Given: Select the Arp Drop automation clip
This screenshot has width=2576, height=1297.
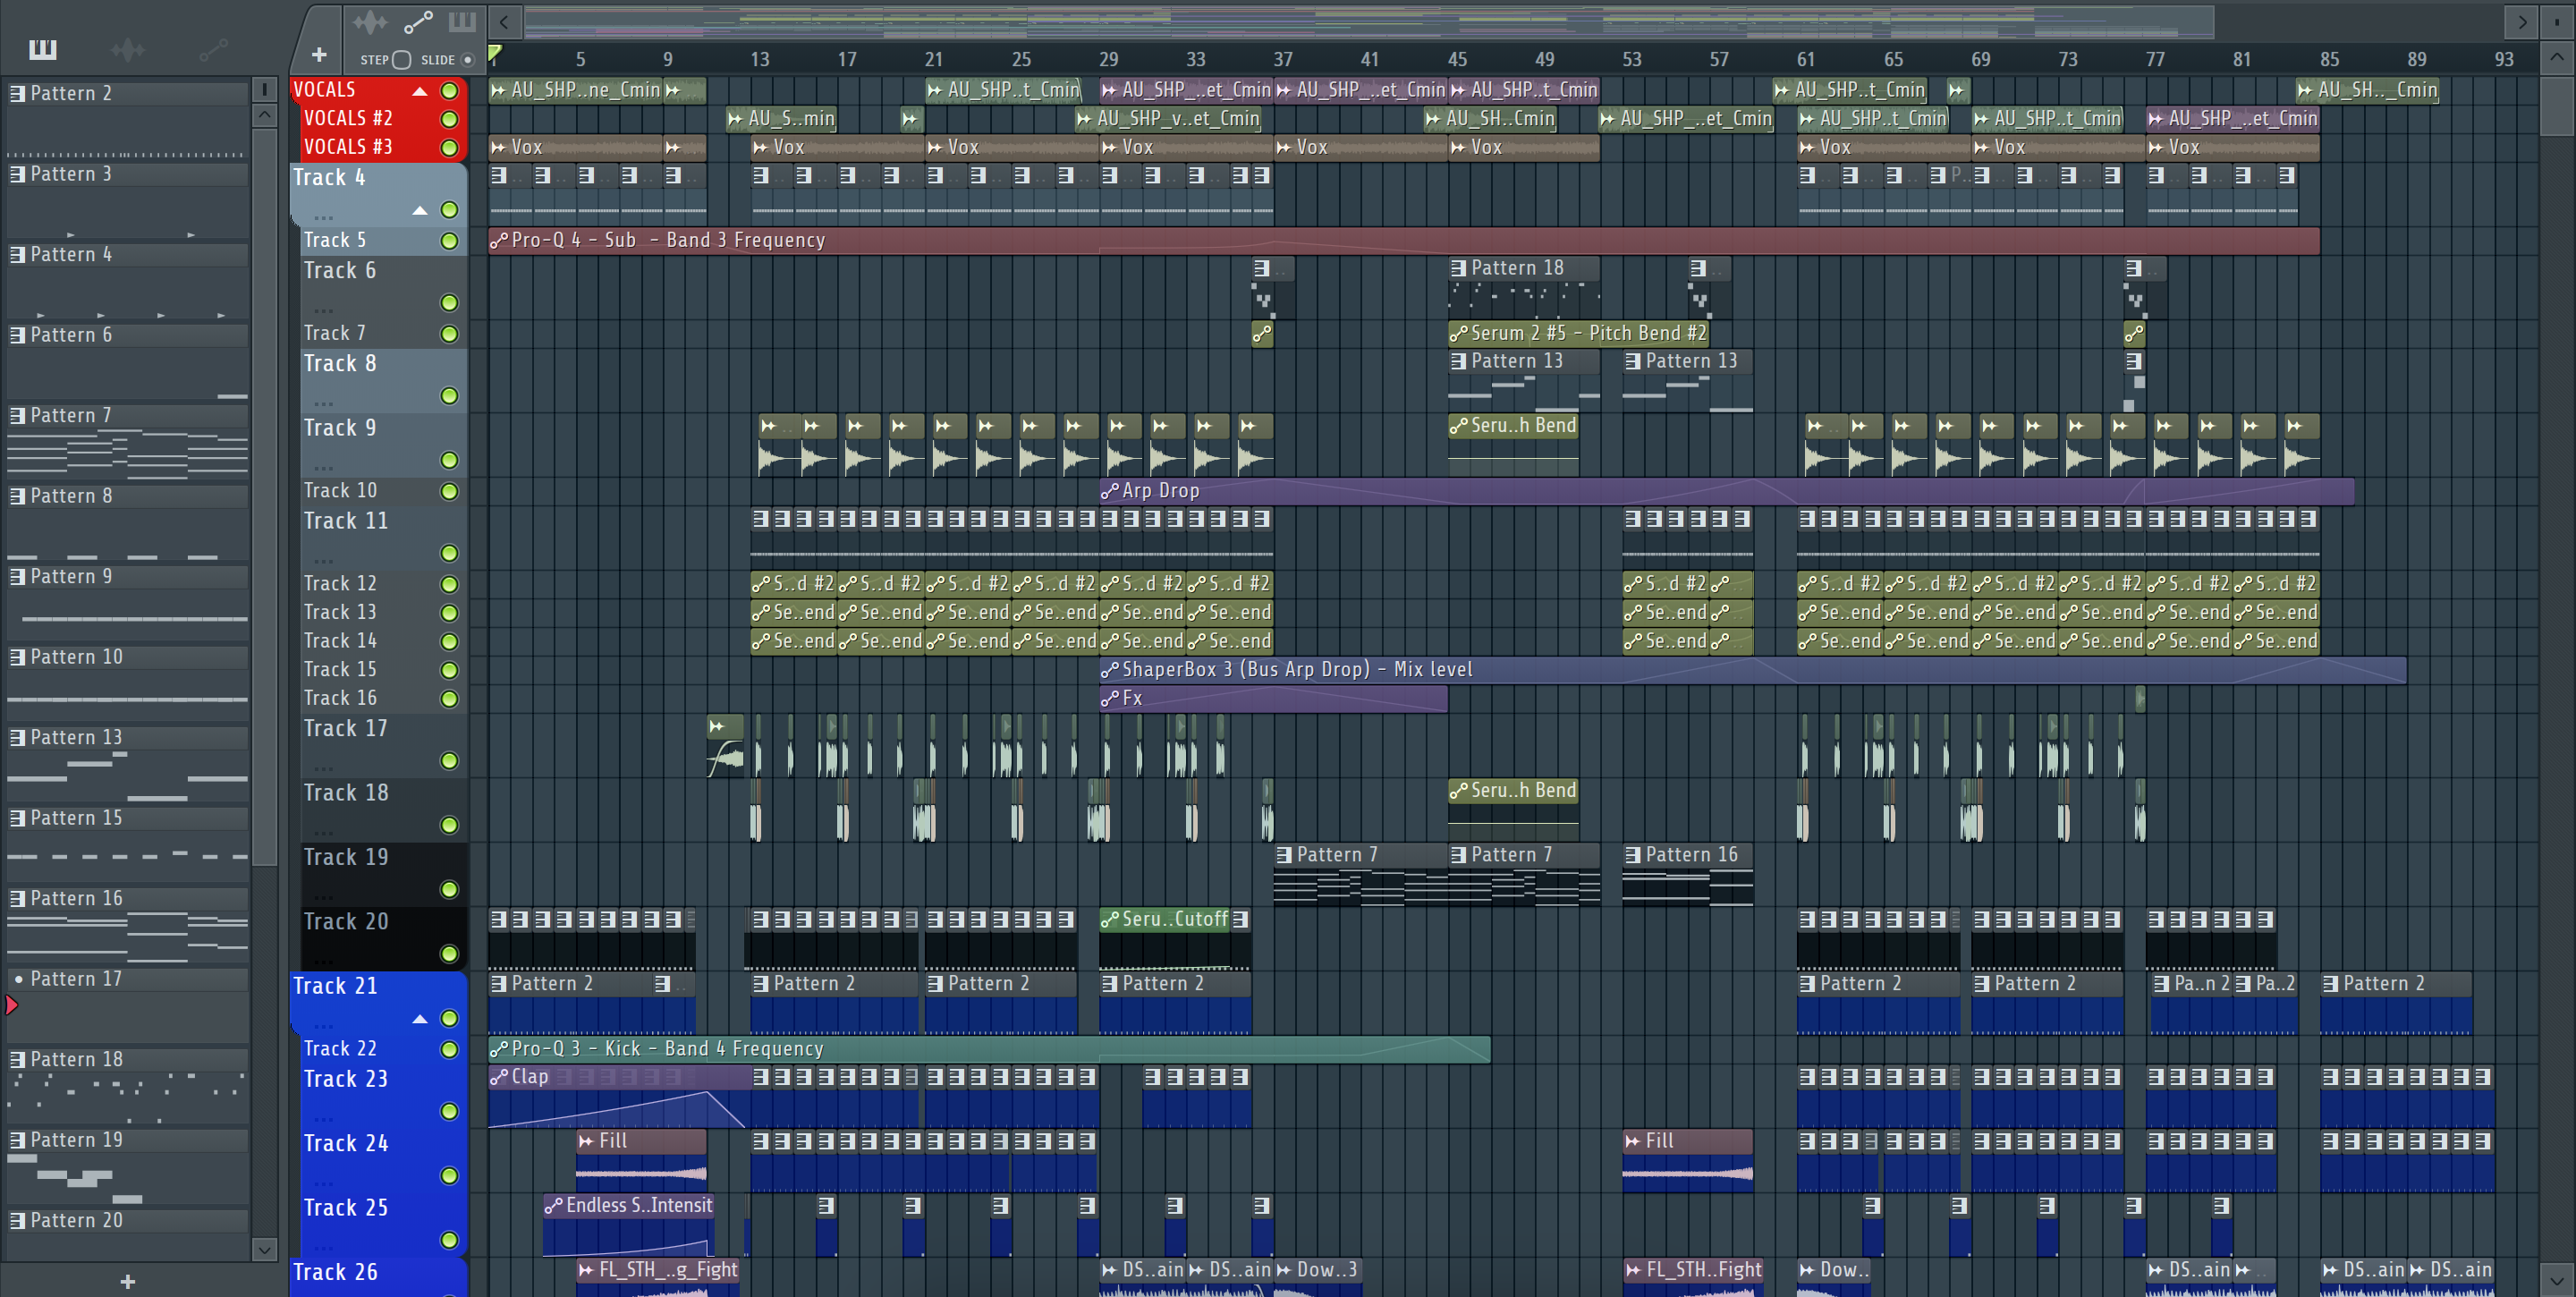Looking at the screenshot, I should (x=1726, y=491).
